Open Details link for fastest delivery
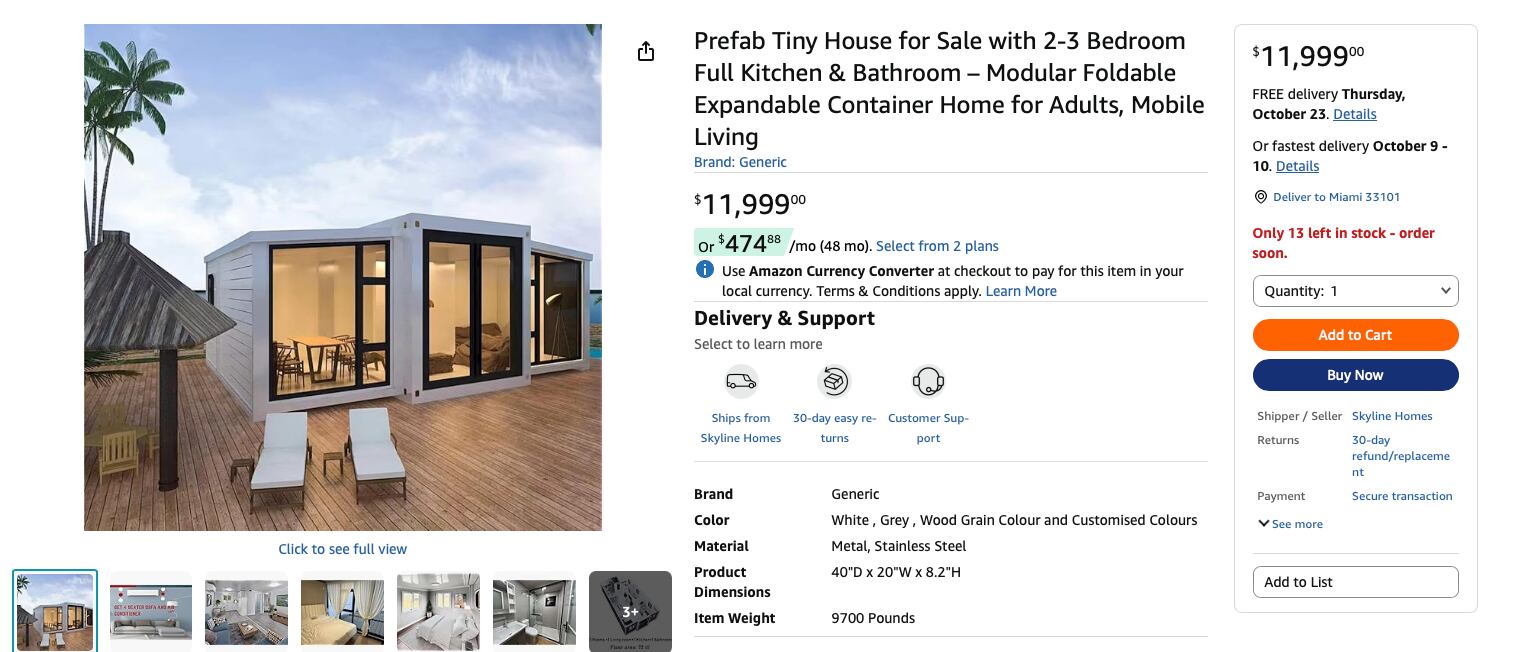Viewport: 1525px width, 652px height. click(x=1297, y=166)
